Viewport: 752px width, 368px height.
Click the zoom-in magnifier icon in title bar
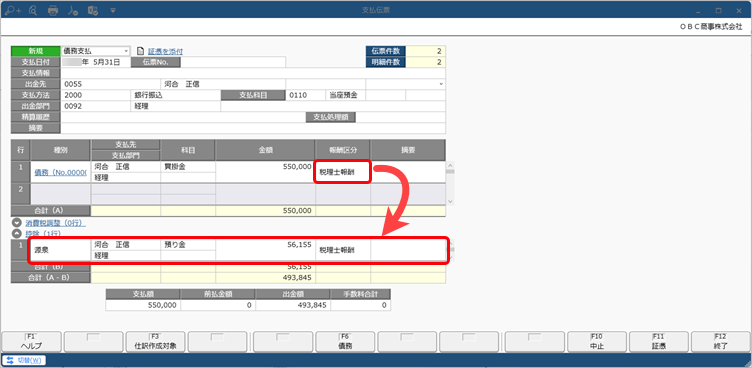tap(13, 10)
